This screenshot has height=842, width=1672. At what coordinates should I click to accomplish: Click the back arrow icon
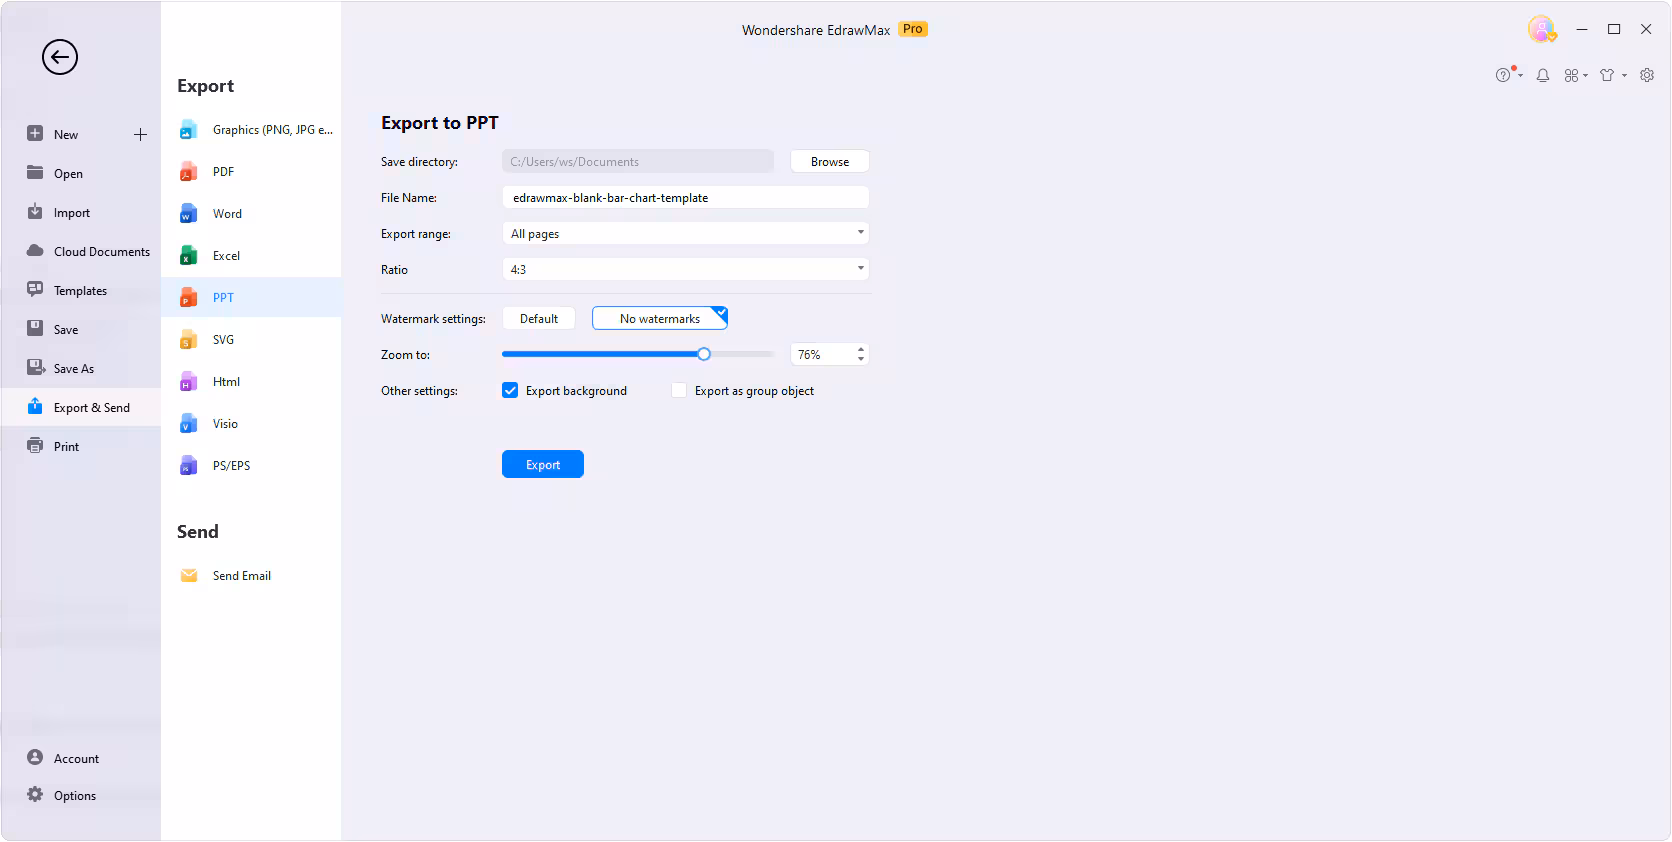(x=60, y=57)
